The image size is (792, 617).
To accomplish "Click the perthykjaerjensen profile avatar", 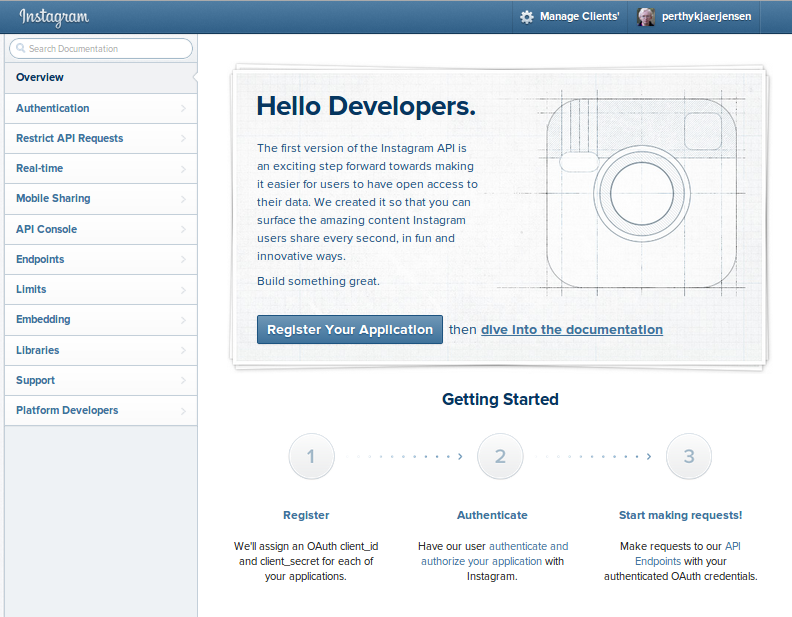I will click(646, 17).
